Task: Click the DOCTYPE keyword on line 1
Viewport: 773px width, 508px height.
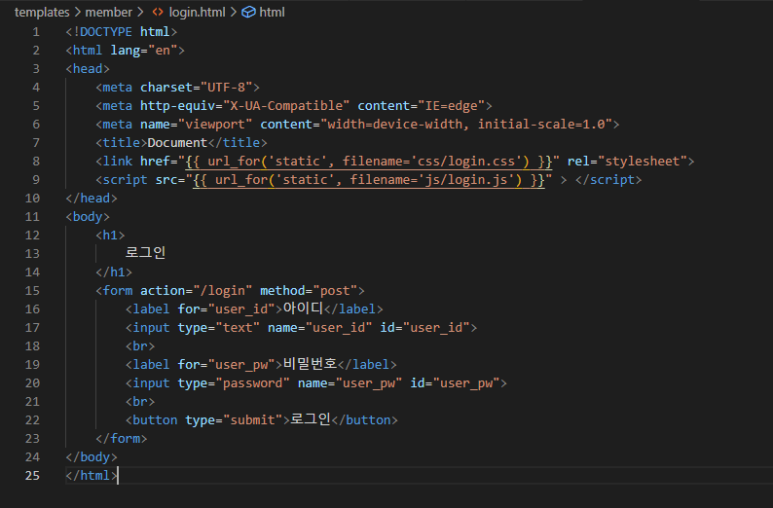Action: pos(105,32)
